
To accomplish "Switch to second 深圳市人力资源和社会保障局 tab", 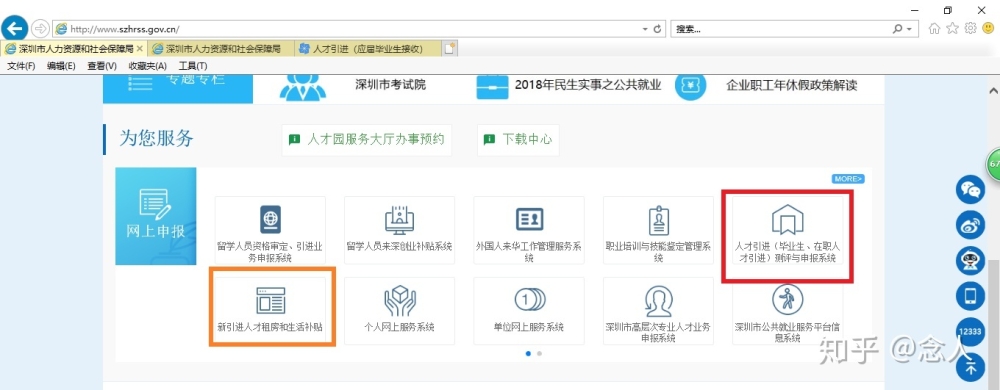I will [221, 48].
